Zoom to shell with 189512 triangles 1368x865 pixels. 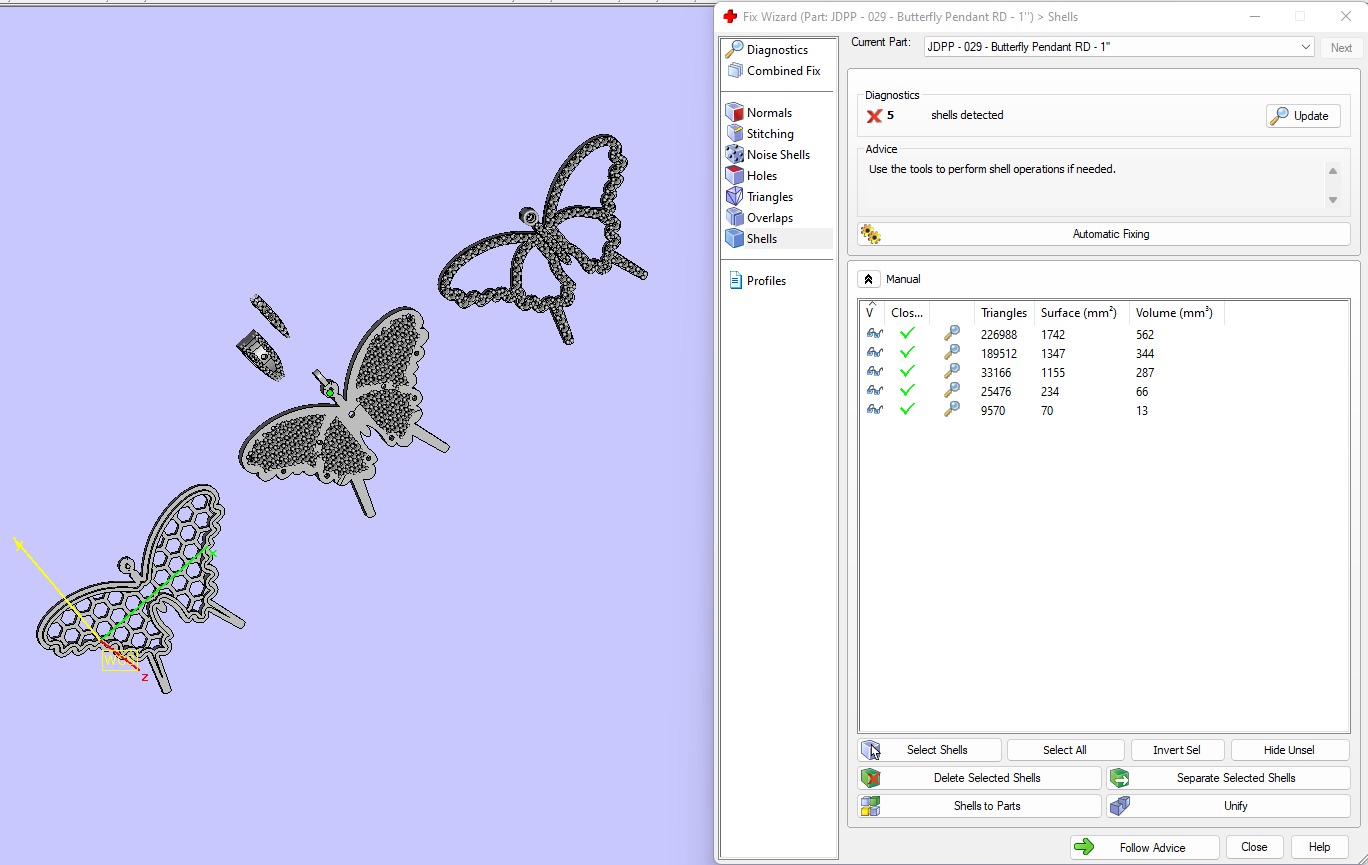point(952,353)
